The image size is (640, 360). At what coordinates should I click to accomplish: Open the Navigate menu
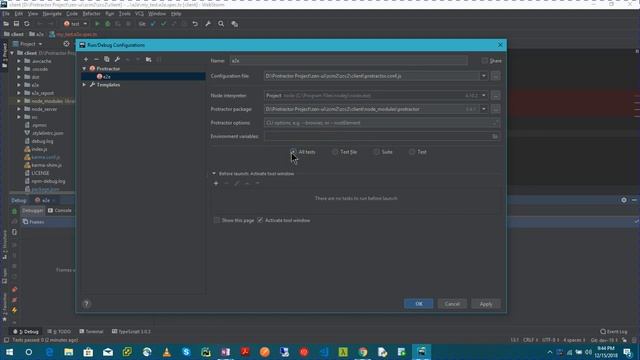click(52, 13)
